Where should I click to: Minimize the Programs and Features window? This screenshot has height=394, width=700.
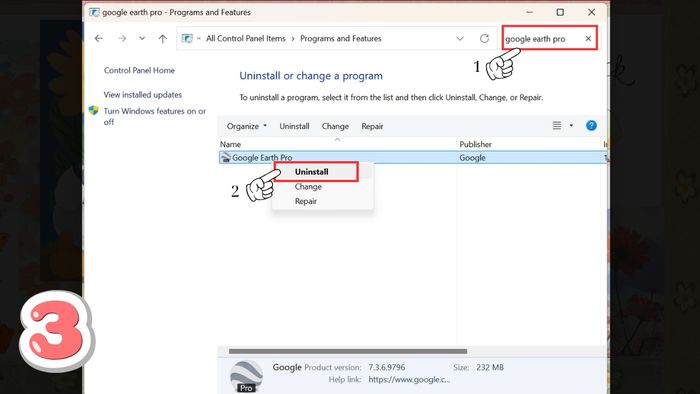coord(529,12)
